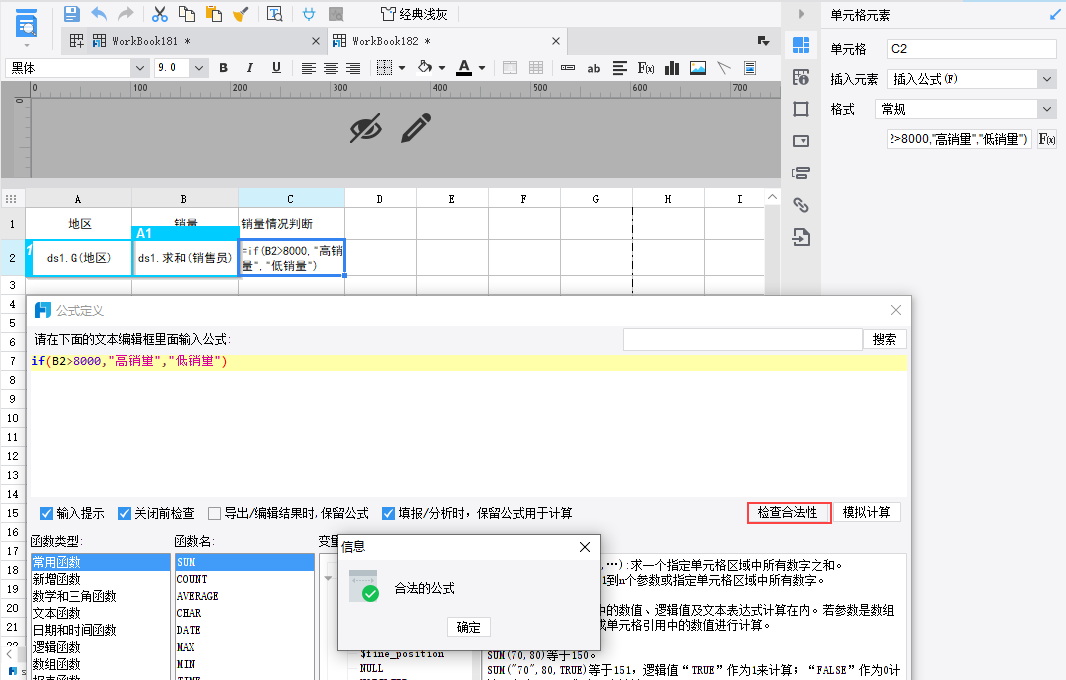Click inside the formula text editor
This screenshot has height=680, width=1066.
tap(468, 425)
